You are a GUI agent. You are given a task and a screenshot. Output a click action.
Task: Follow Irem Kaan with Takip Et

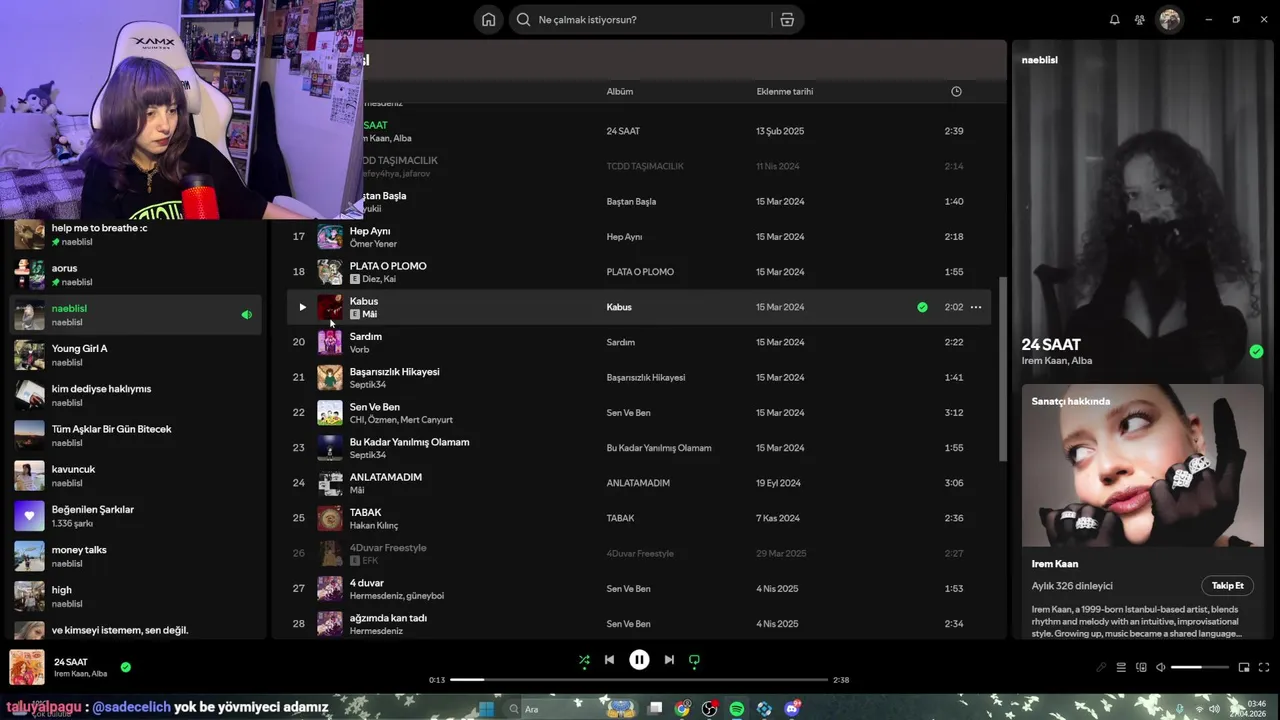tap(1227, 586)
